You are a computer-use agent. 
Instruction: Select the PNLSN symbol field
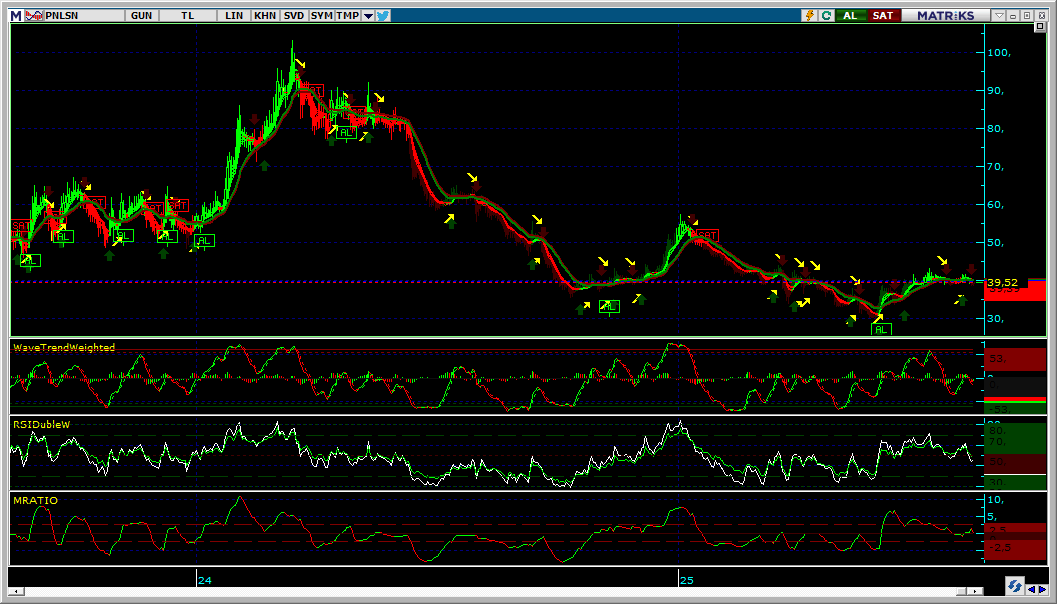pos(84,15)
